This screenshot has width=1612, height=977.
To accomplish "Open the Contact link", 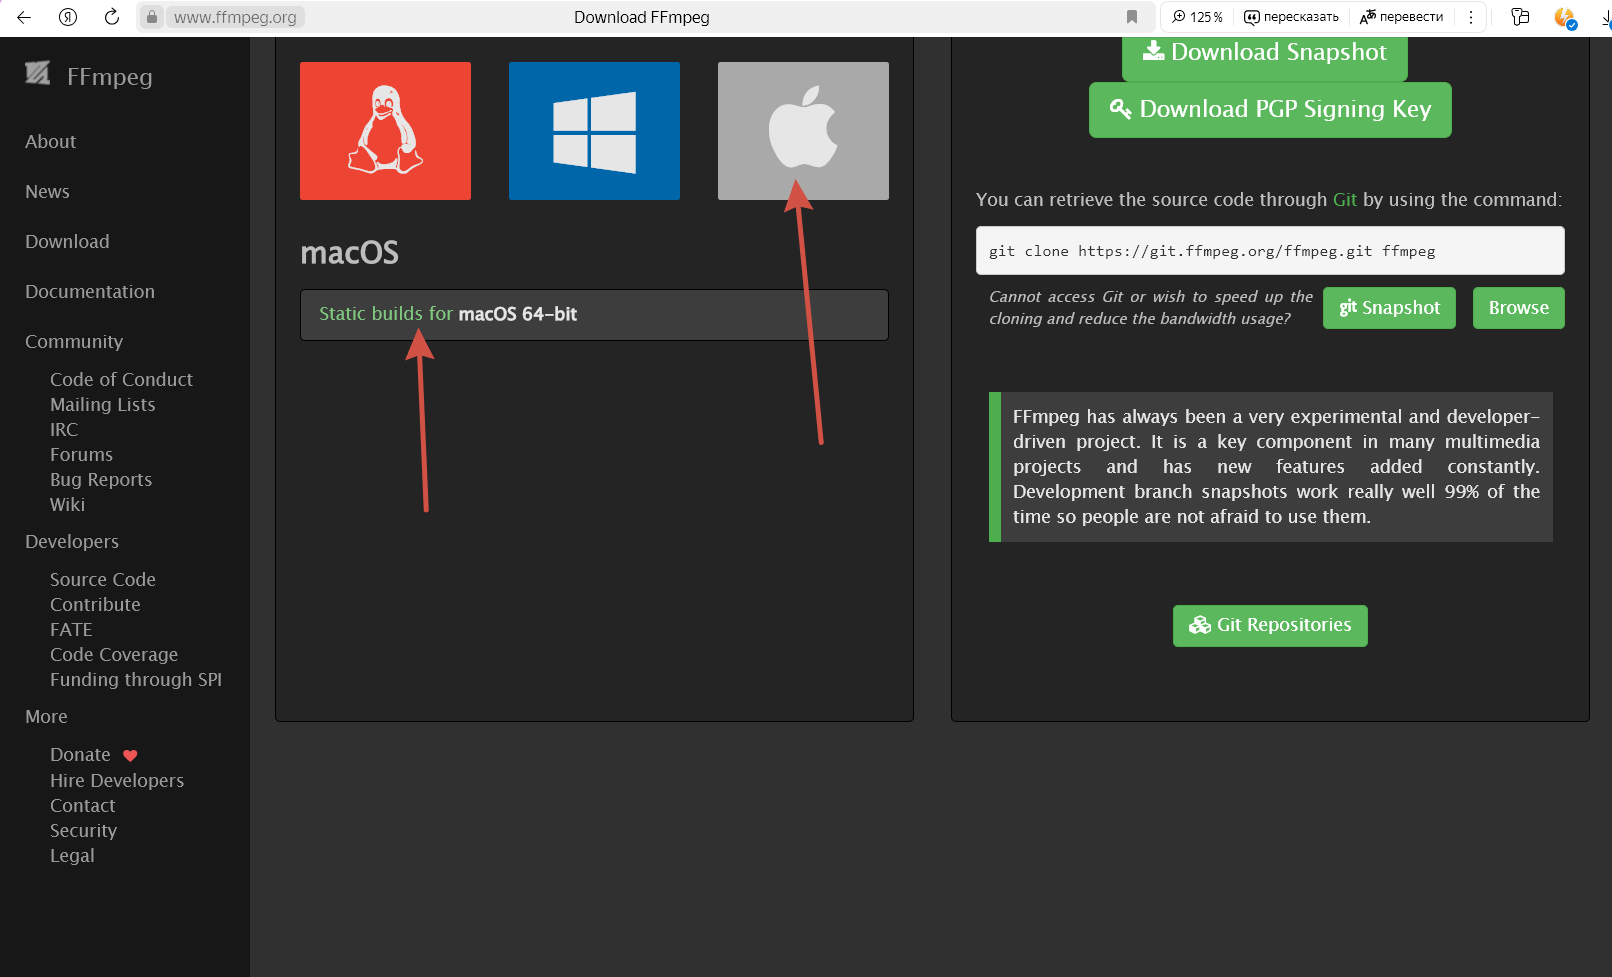I will click(83, 806).
